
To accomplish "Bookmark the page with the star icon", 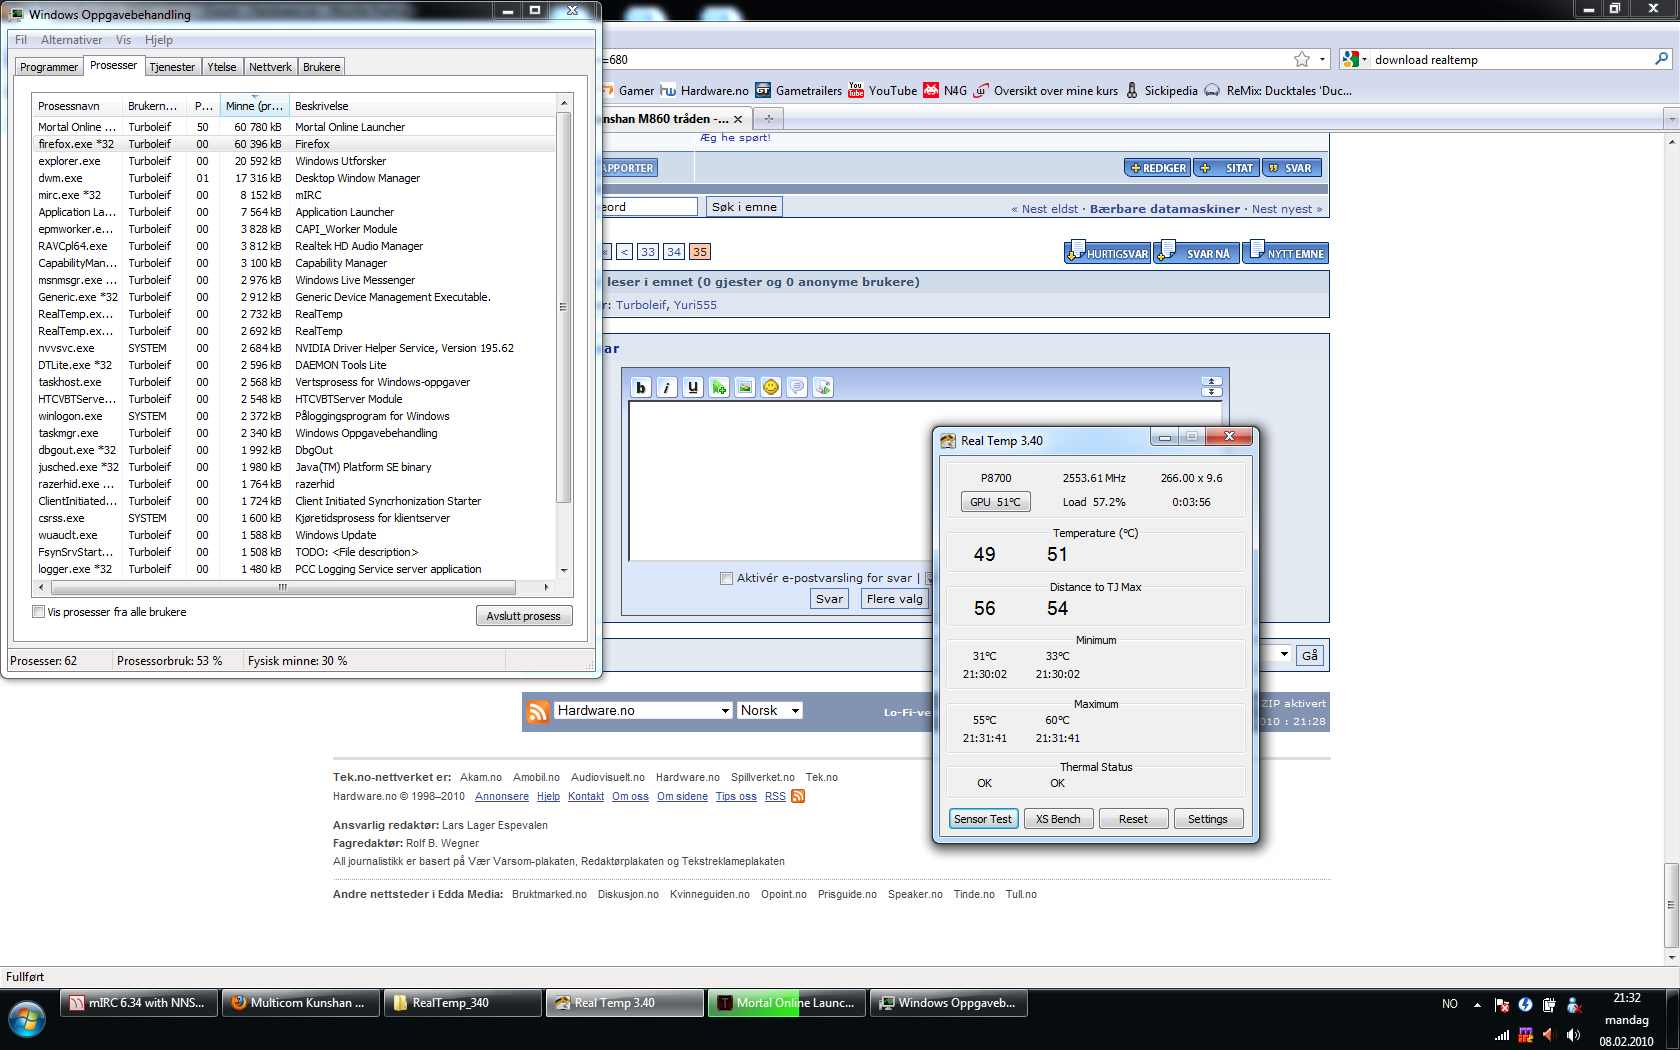I will 1302,60.
